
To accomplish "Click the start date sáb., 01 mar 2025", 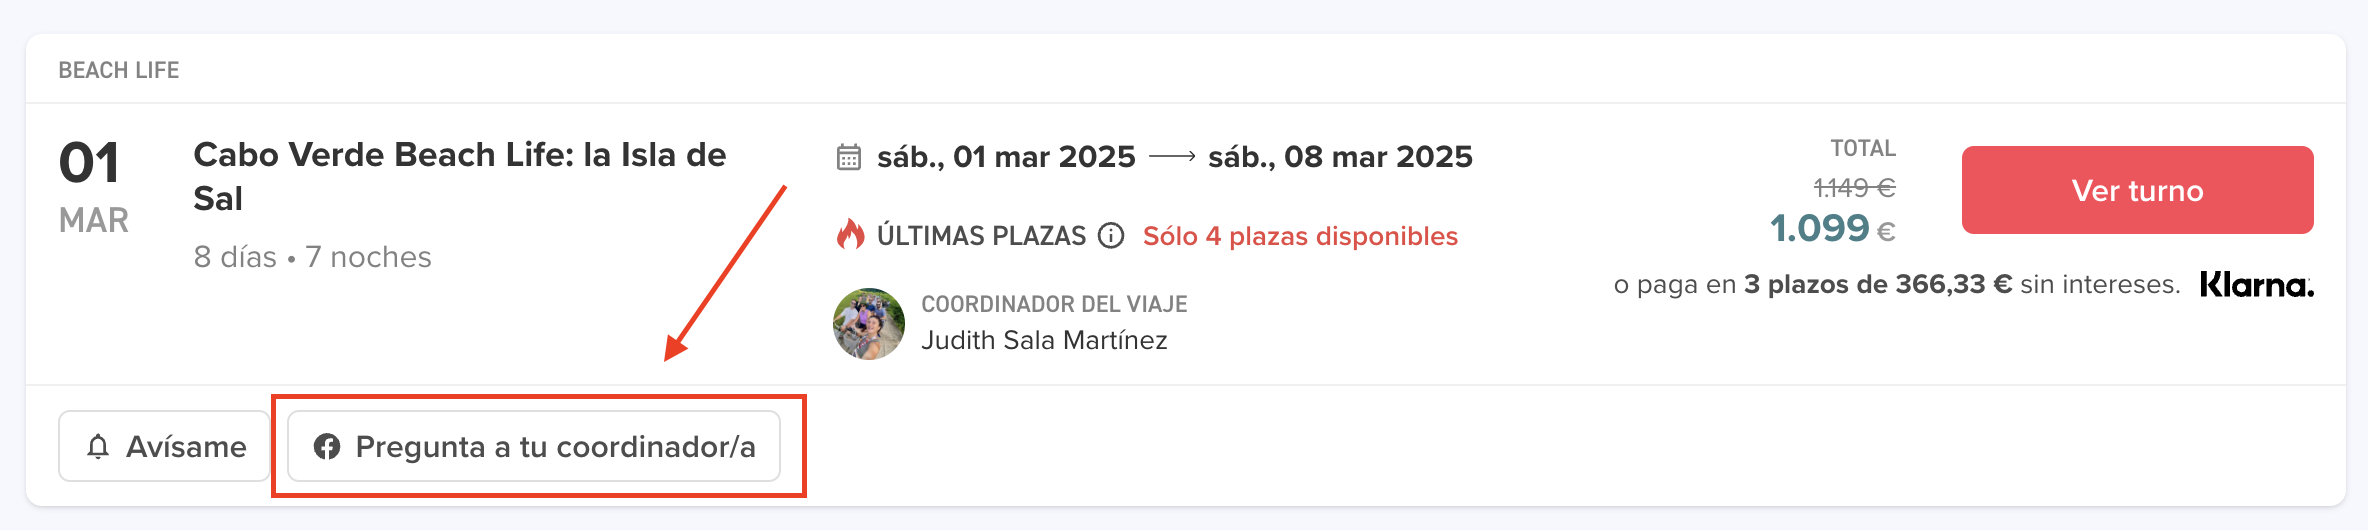I will [x=1006, y=157].
